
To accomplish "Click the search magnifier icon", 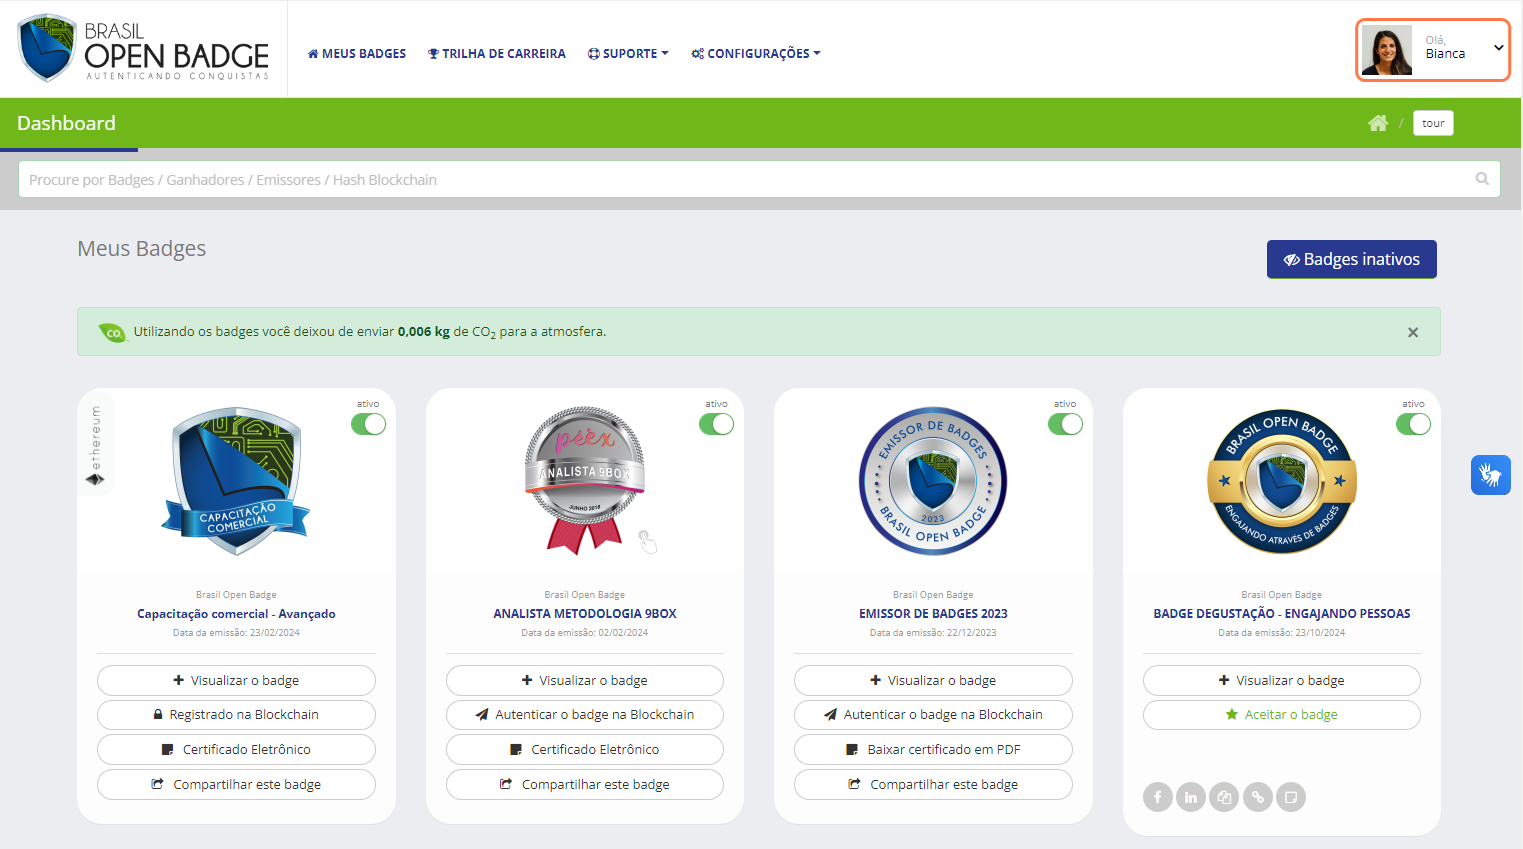I will coord(1482,179).
